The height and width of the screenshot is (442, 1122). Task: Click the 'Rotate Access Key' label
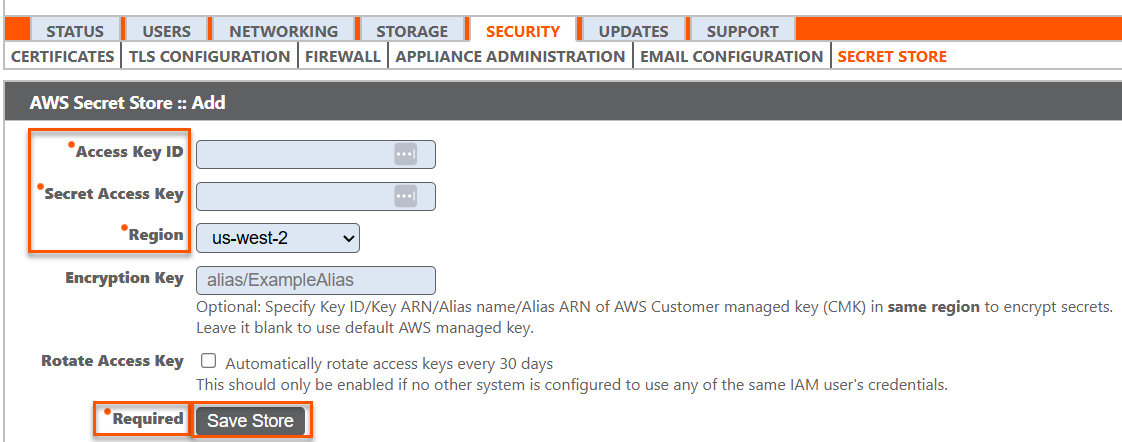[x=112, y=360]
